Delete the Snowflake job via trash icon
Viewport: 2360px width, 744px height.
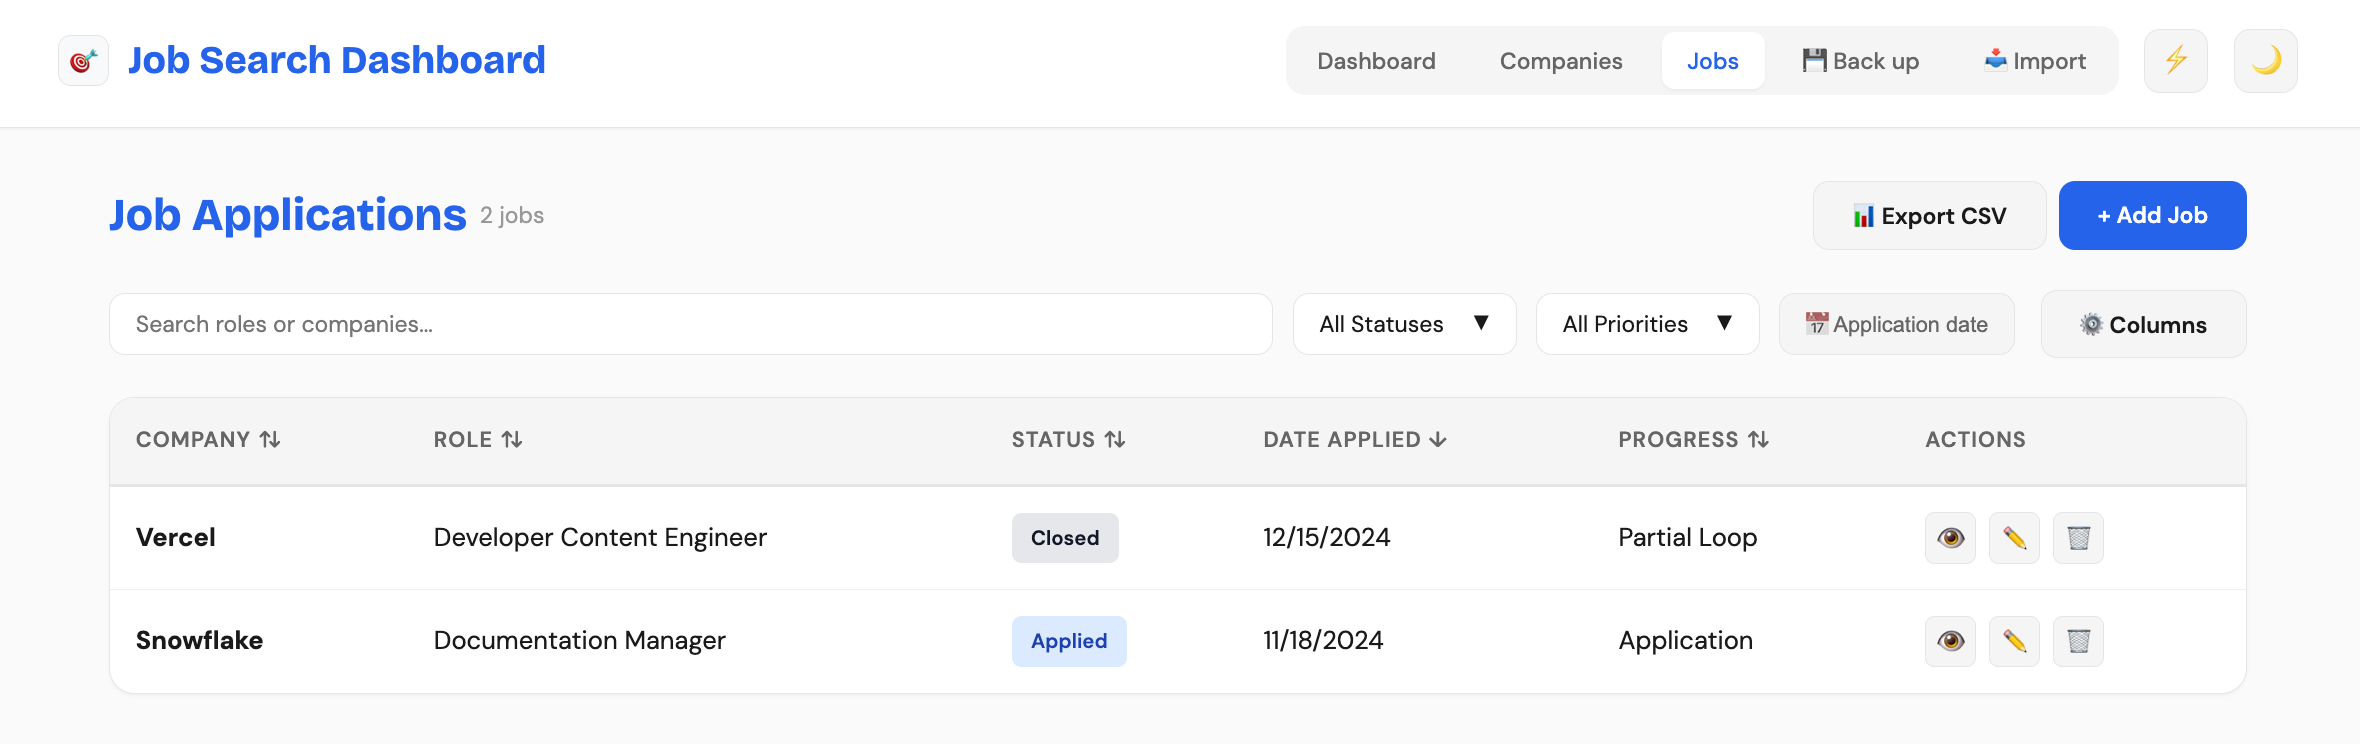(x=2079, y=641)
